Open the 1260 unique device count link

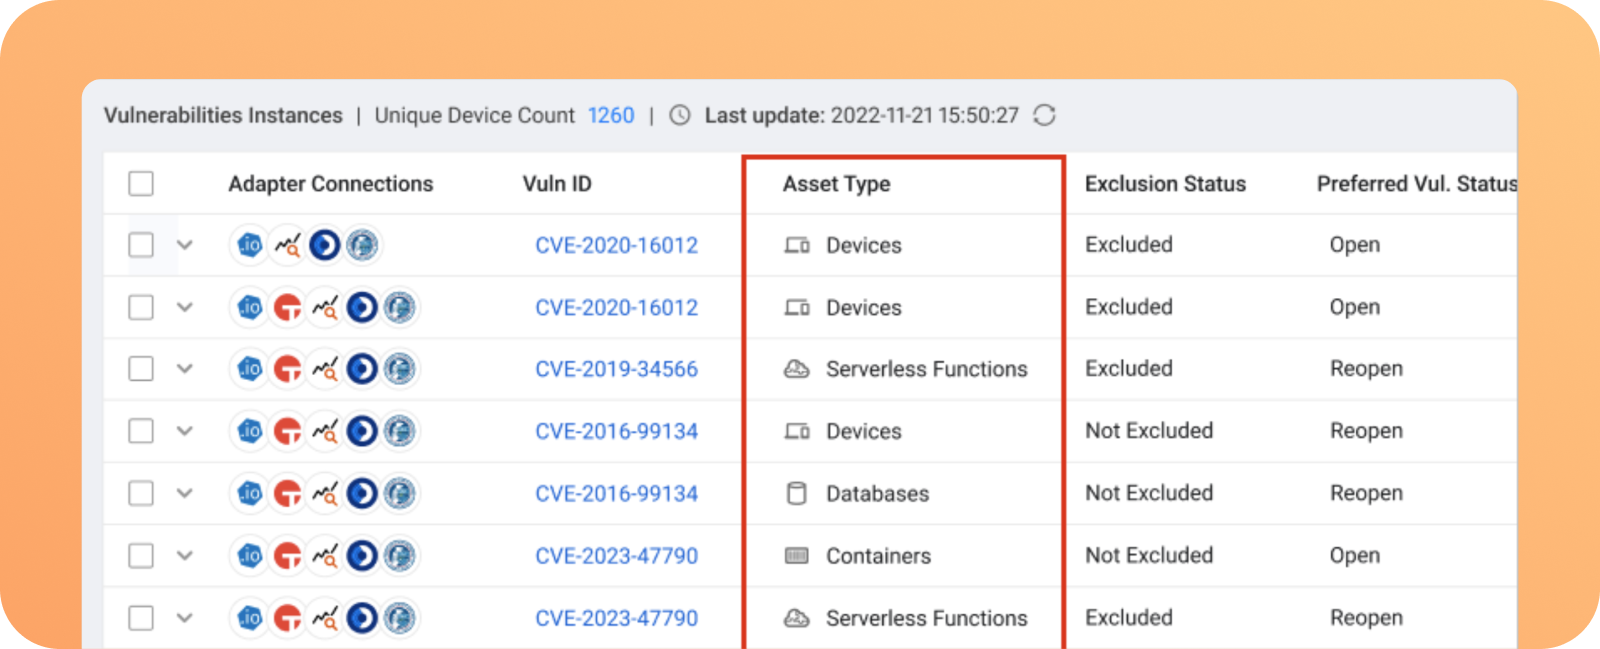(x=611, y=115)
